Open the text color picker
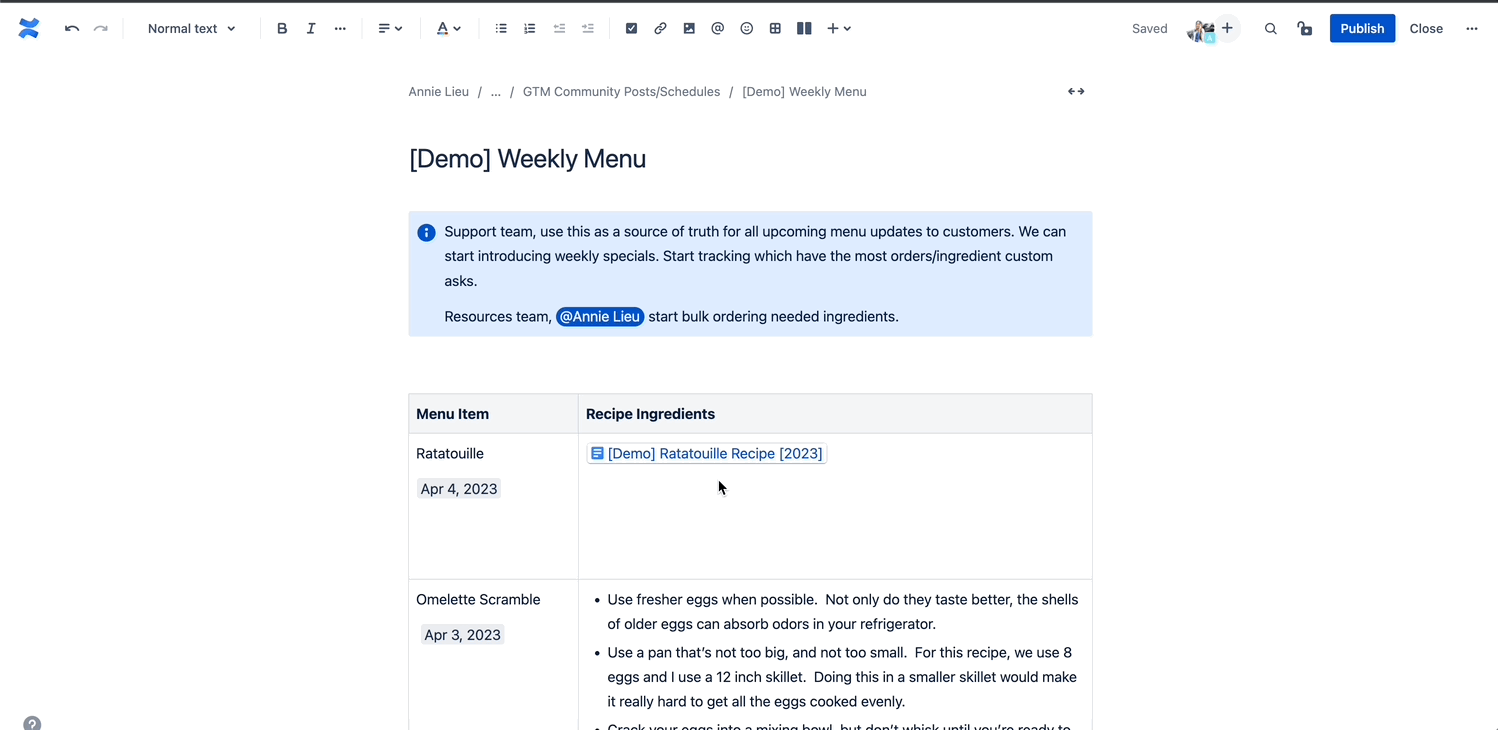Viewport: 1498px width, 730px height. point(449,29)
